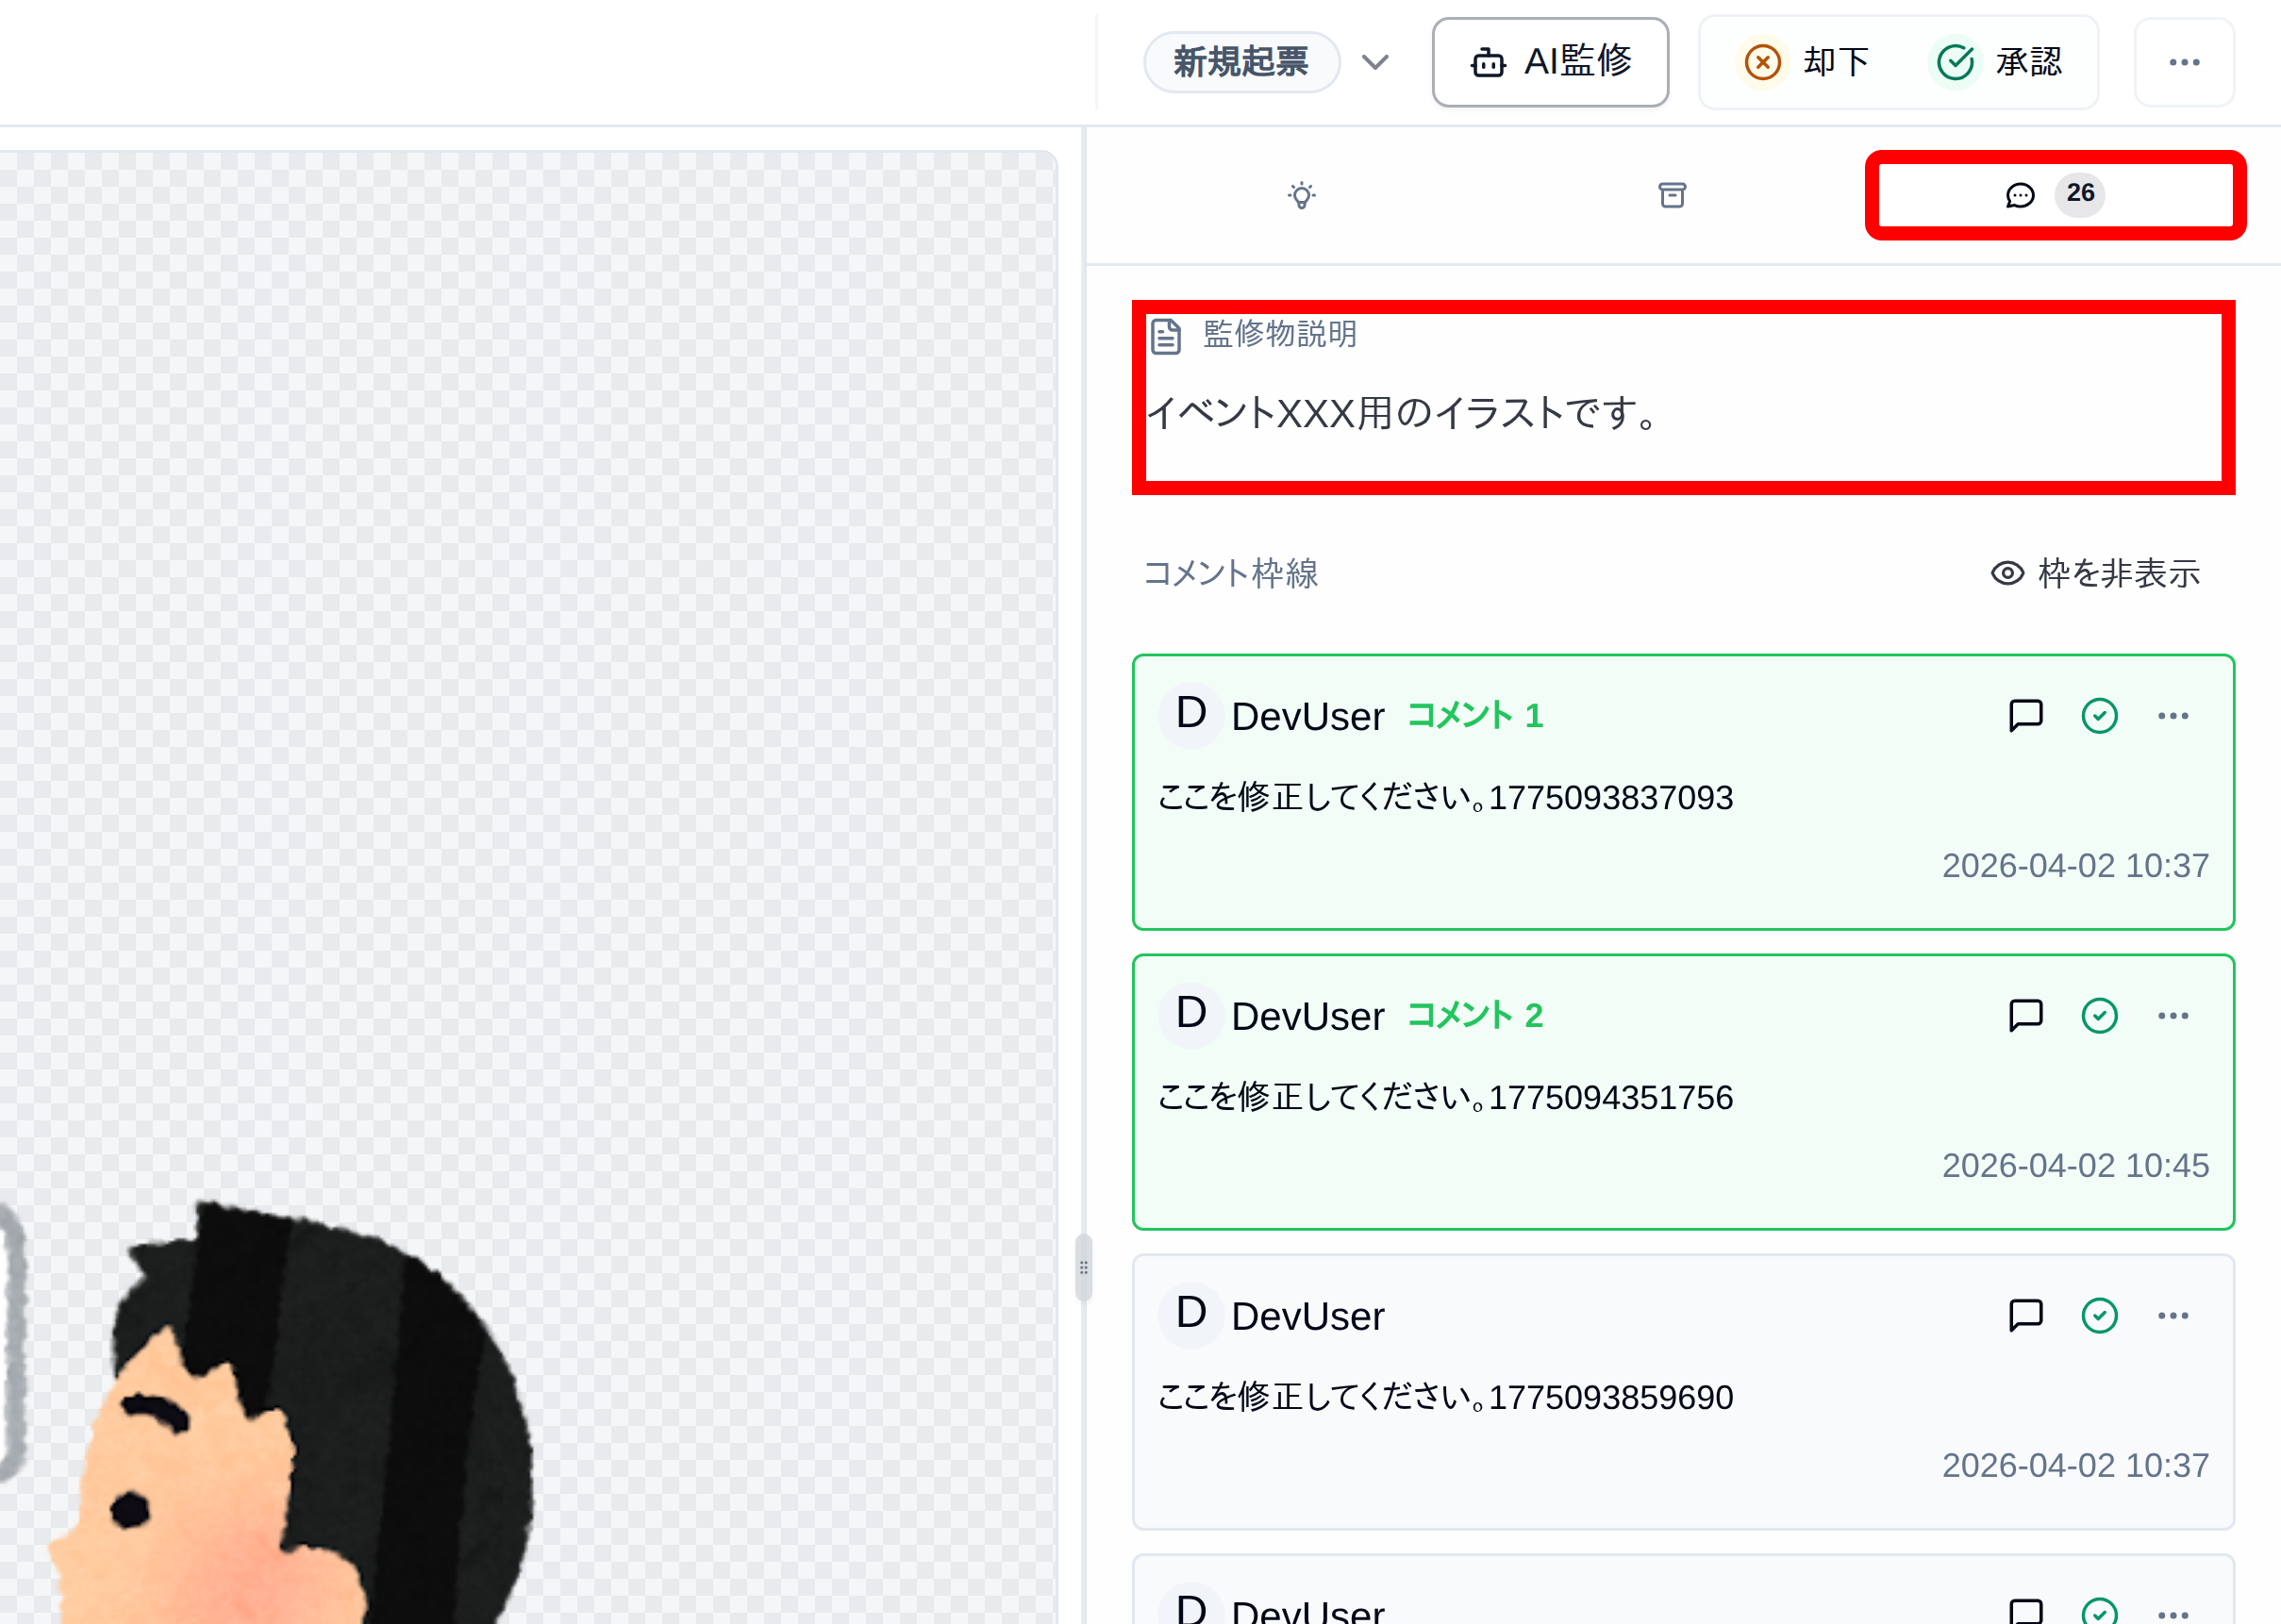Screen dimensions: 2281x1624
Task: Open the top-right more options menu
Action: pos(2184,62)
